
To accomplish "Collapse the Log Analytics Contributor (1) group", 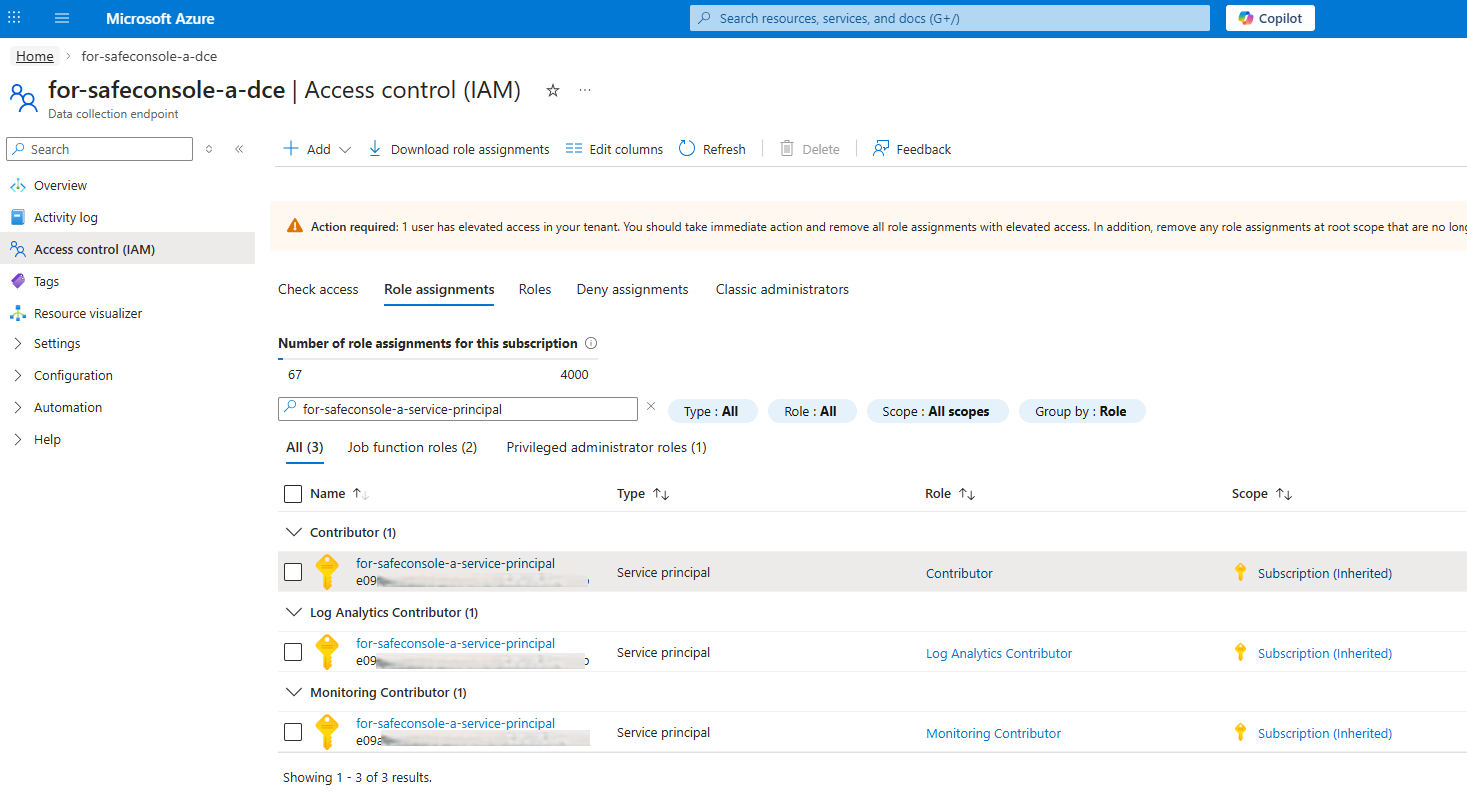I will [293, 612].
